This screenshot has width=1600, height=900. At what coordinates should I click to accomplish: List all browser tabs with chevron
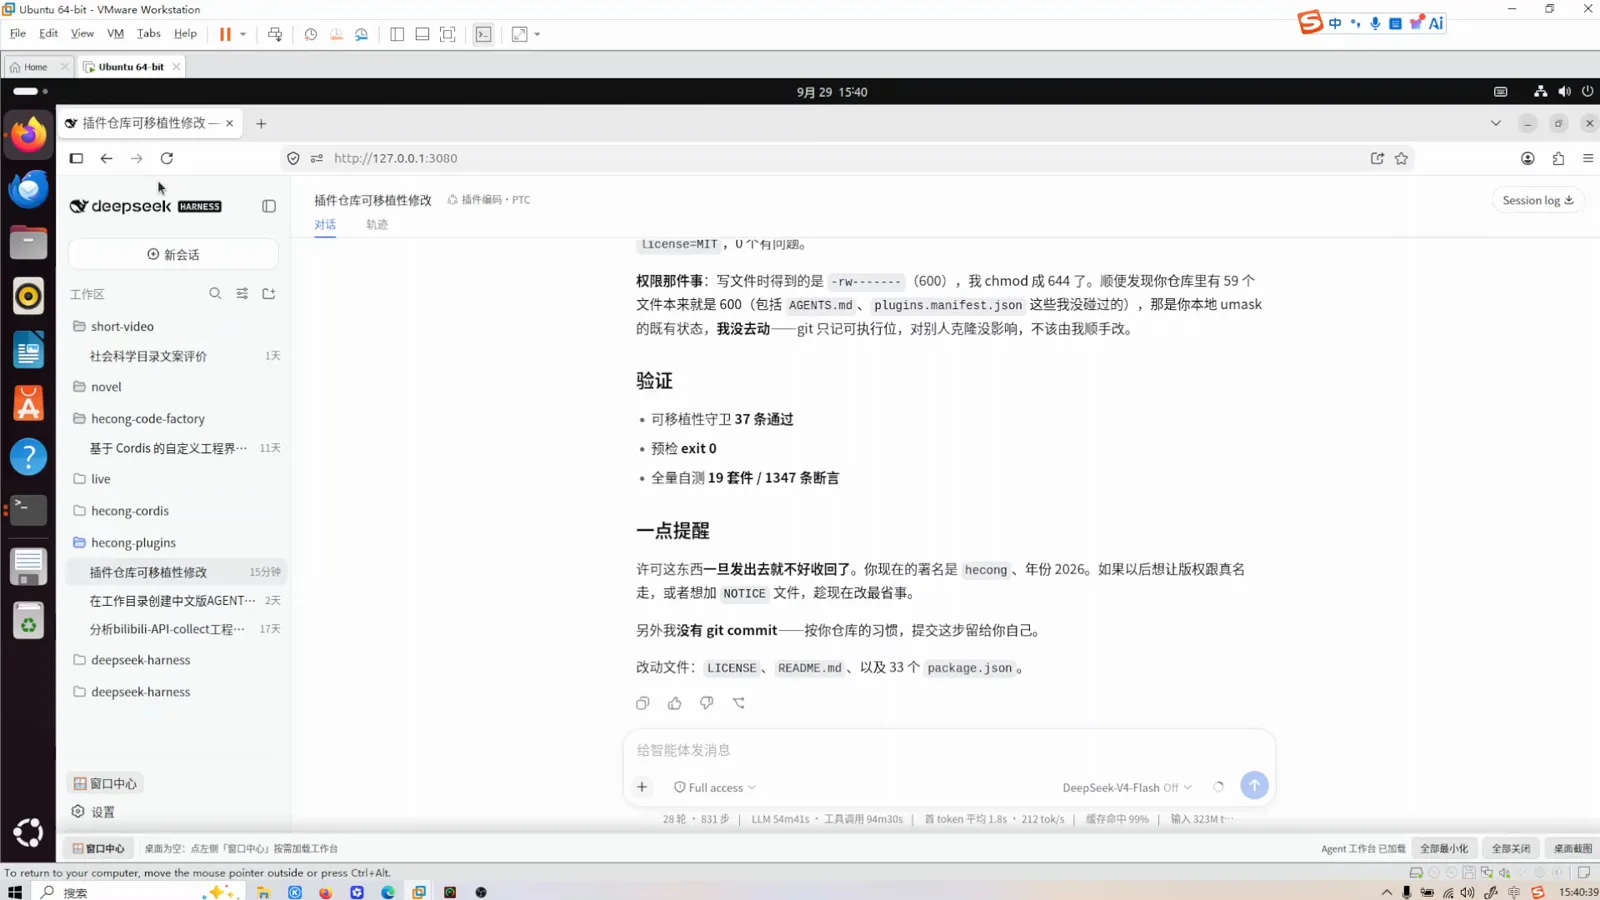pyautogui.click(x=1496, y=123)
